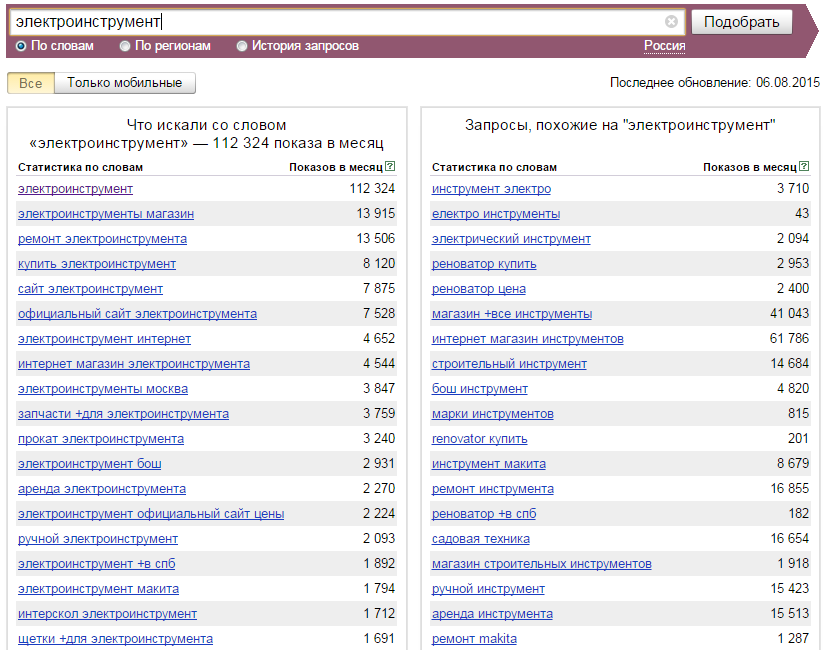837x650 pixels.
Task: Open 'ремонт makita' link
Action: point(474,639)
